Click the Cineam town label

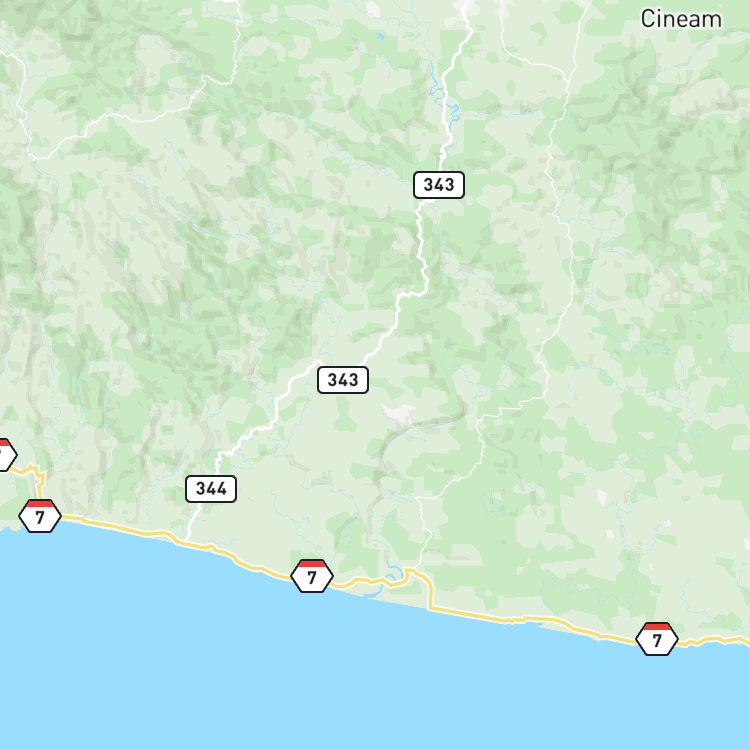(x=681, y=19)
